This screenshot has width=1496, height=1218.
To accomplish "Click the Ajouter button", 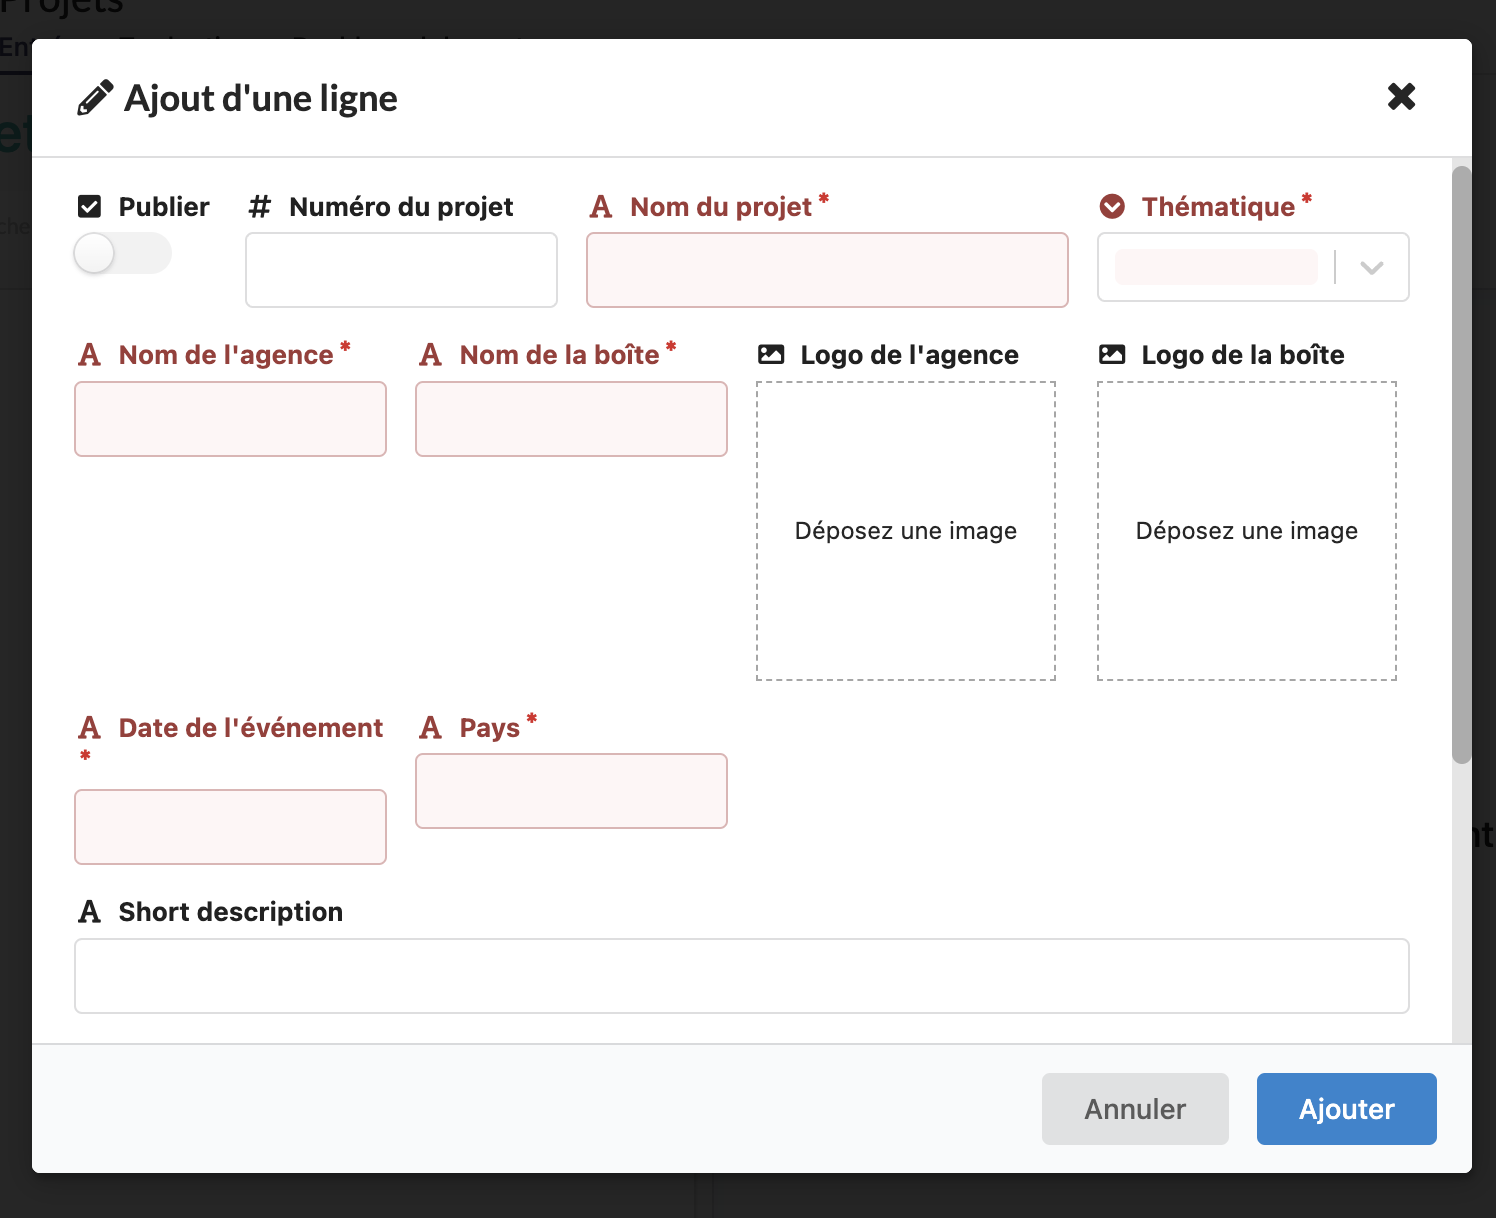I will (x=1346, y=1109).
